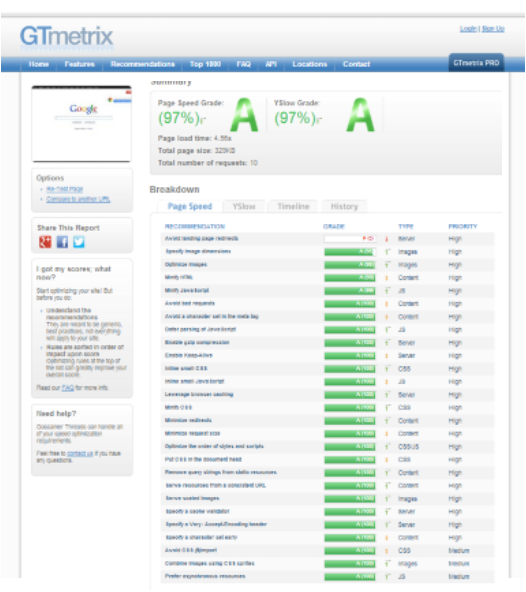Click trend arrow in Leverage browser caching row

point(387,395)
